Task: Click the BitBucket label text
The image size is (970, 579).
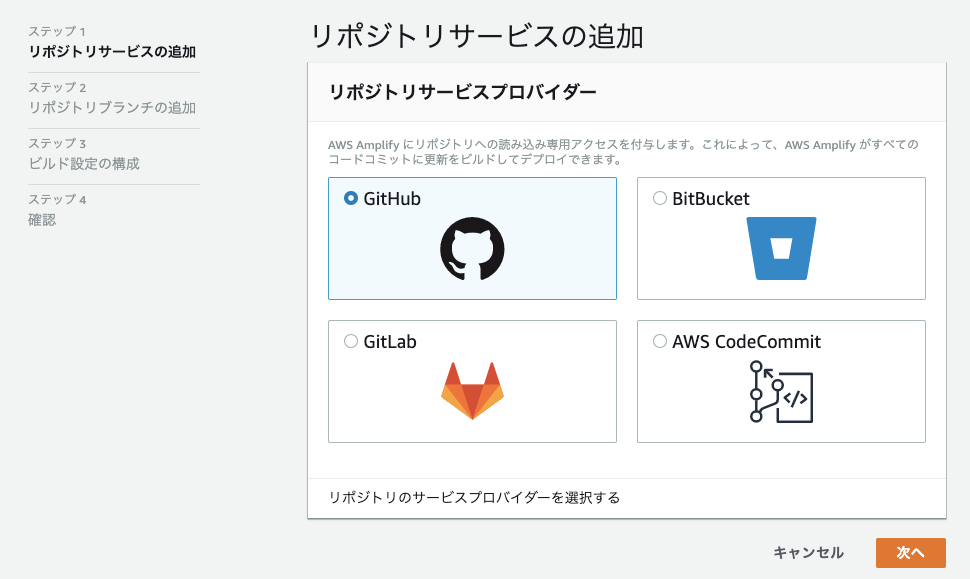Action: coord(711,199)
